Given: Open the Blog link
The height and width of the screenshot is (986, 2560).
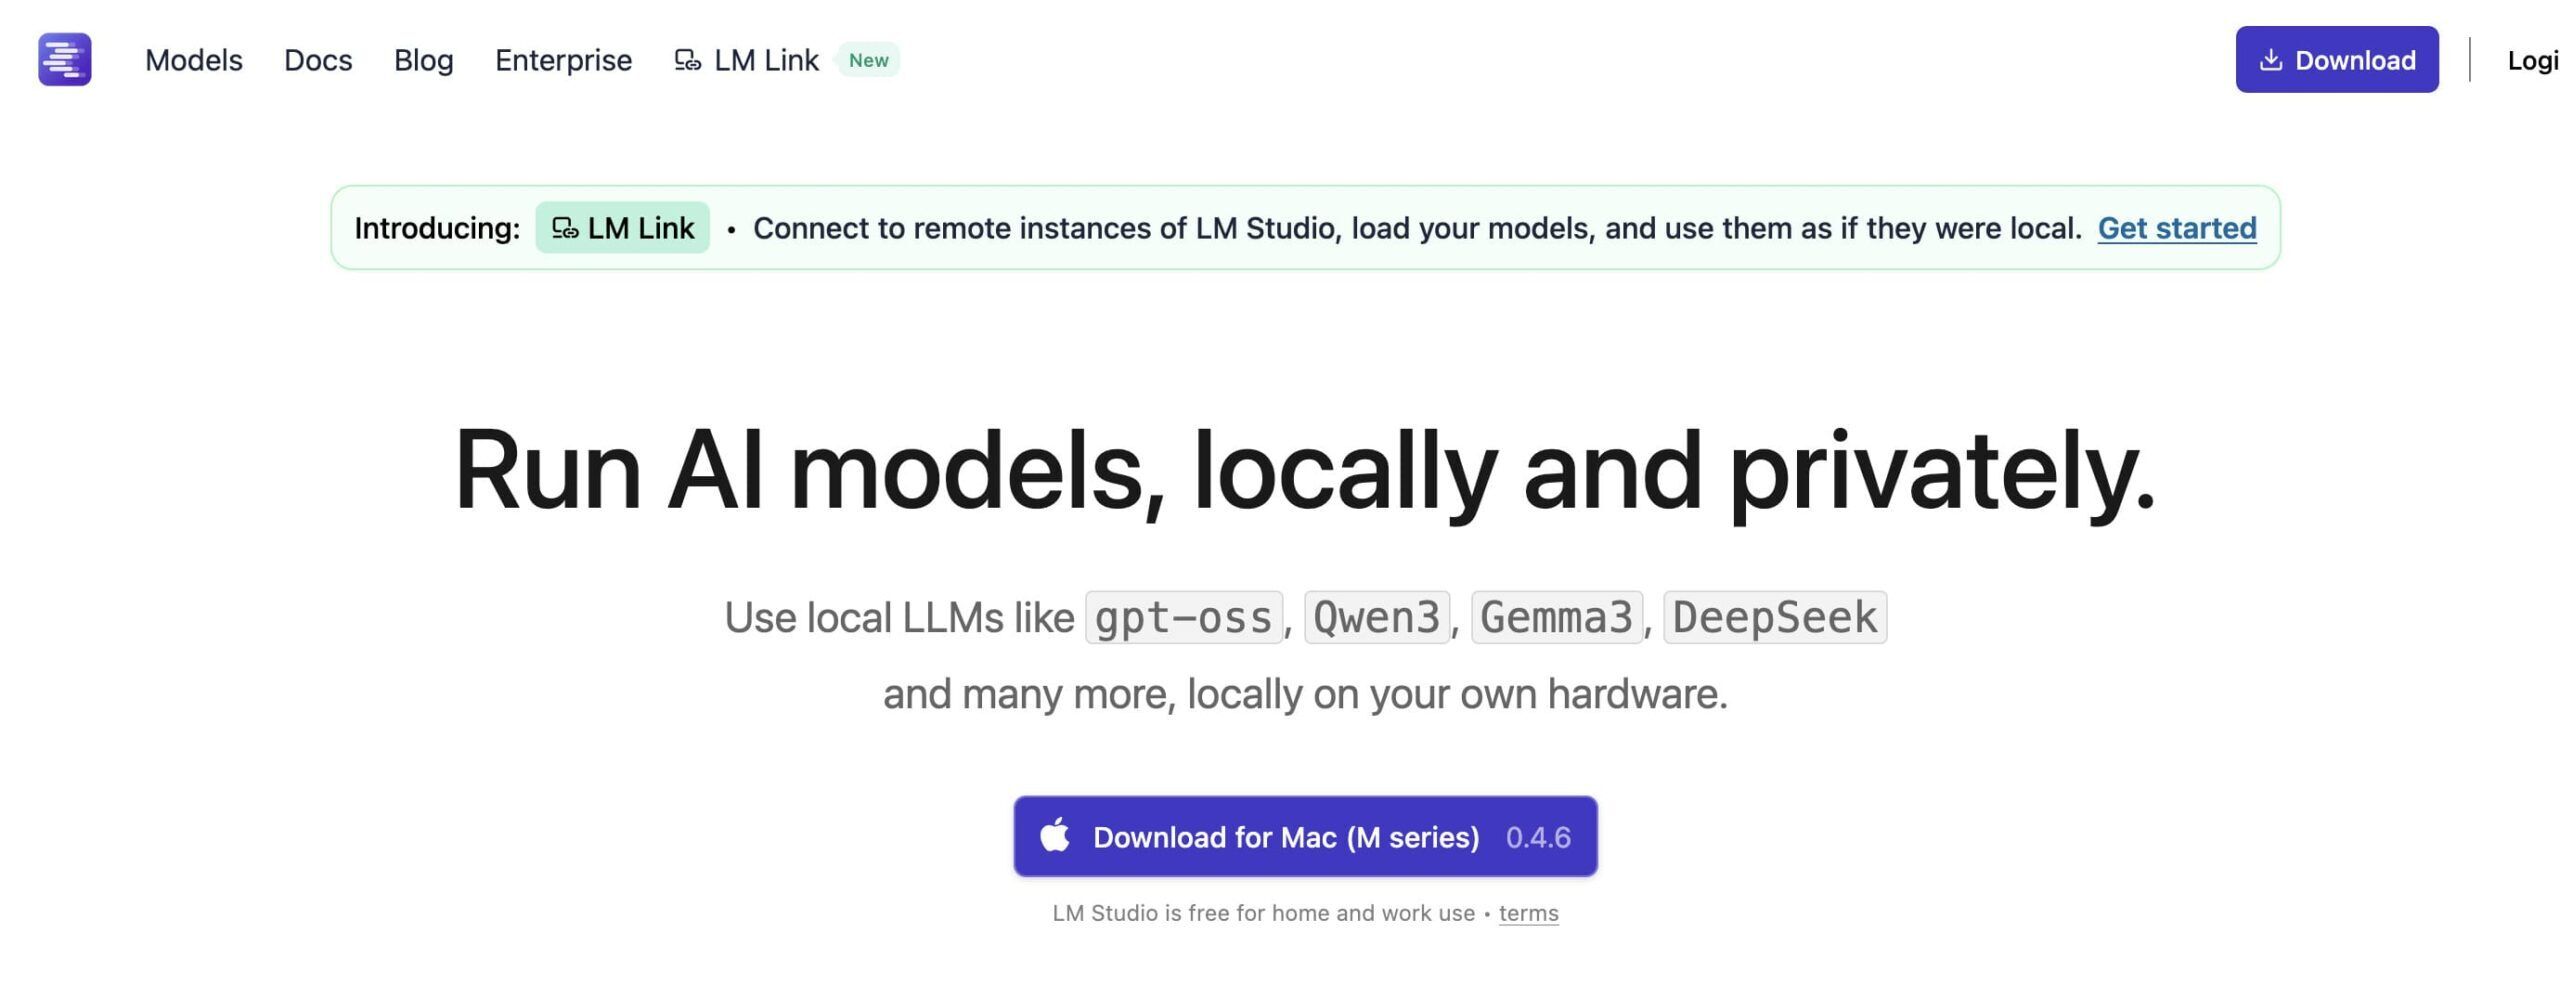Looking at the screenshot, I should point(424,60).
